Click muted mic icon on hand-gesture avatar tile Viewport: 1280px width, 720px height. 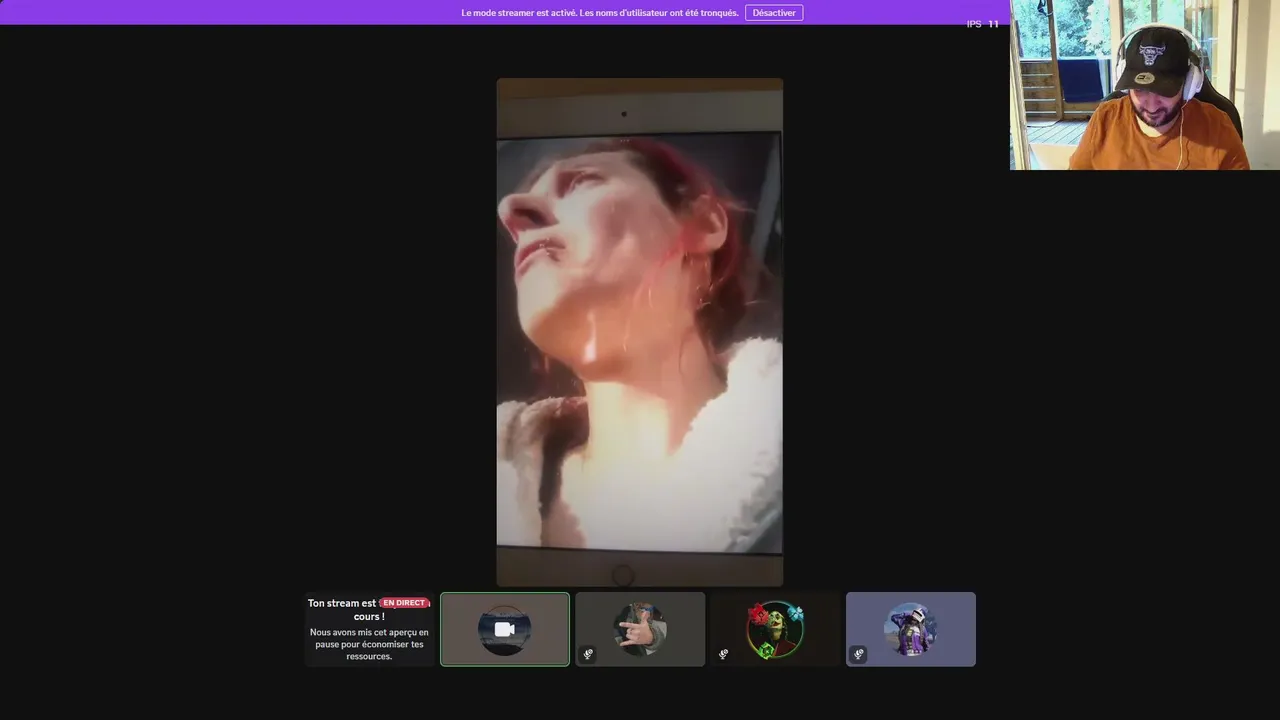(588, 654)
